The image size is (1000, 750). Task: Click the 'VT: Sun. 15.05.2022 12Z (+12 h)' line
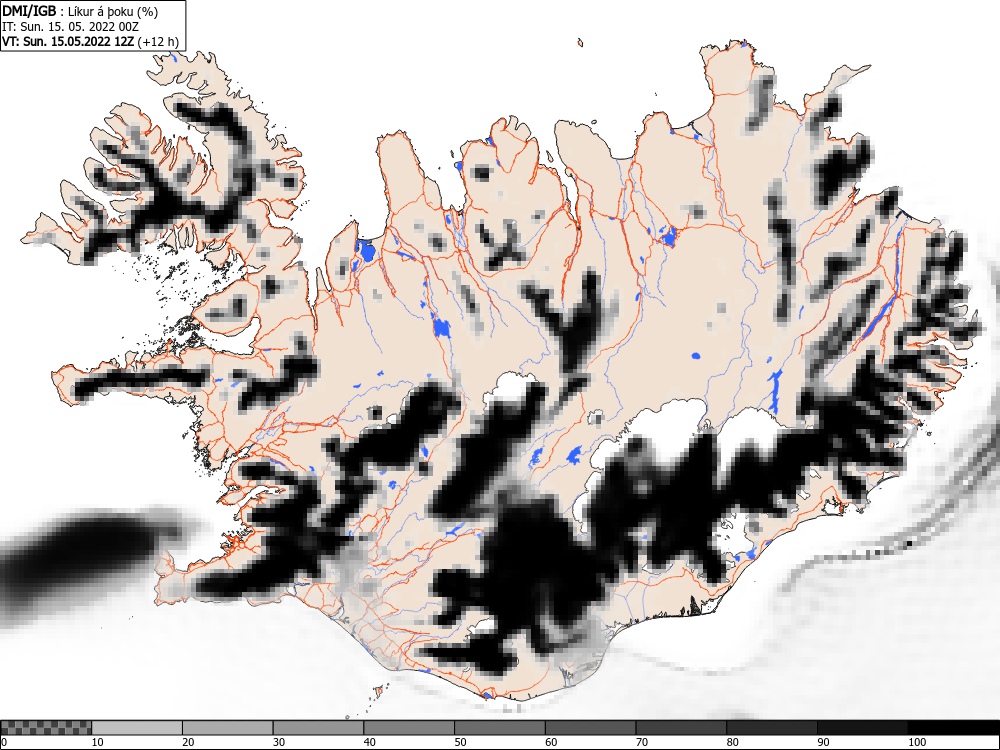(x=91, y=42)
